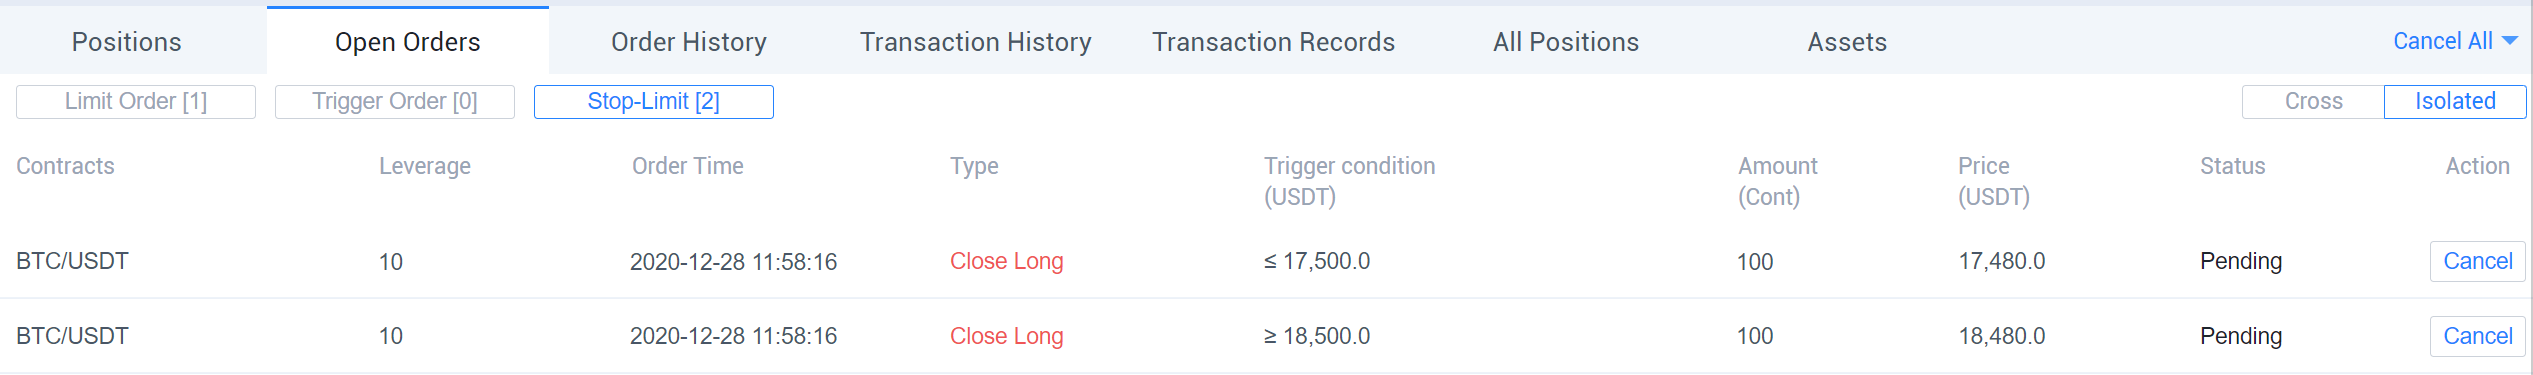Go to the Assets tab

pos(1847,42)
